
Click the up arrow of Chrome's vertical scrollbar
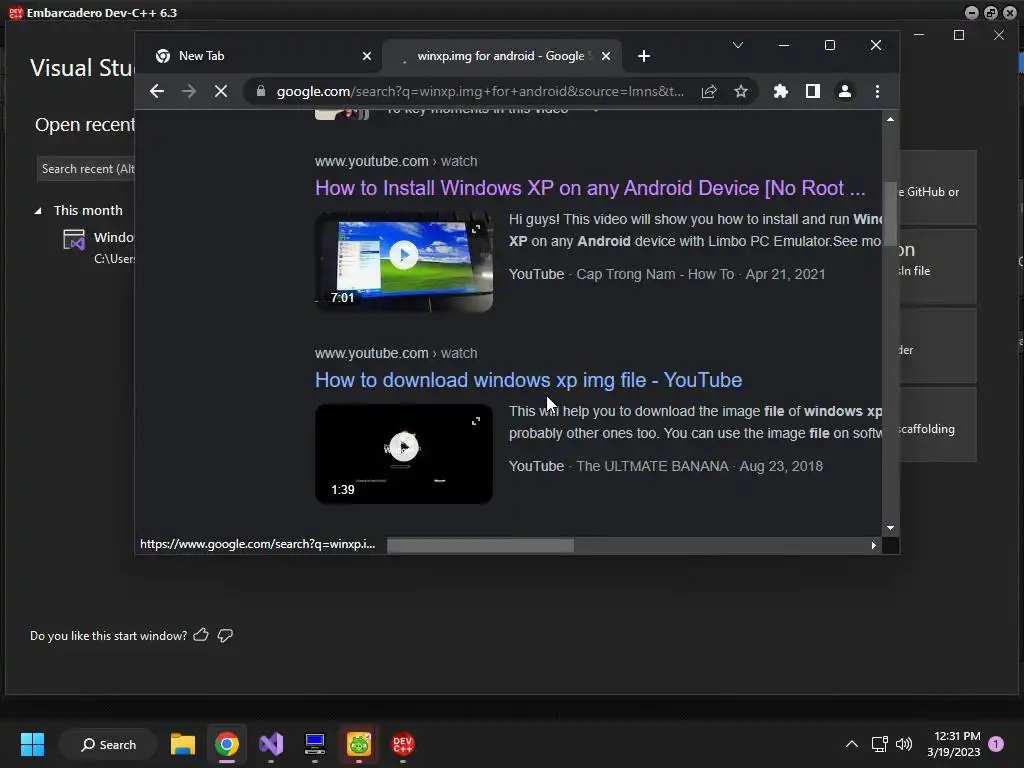click(890, 120)
